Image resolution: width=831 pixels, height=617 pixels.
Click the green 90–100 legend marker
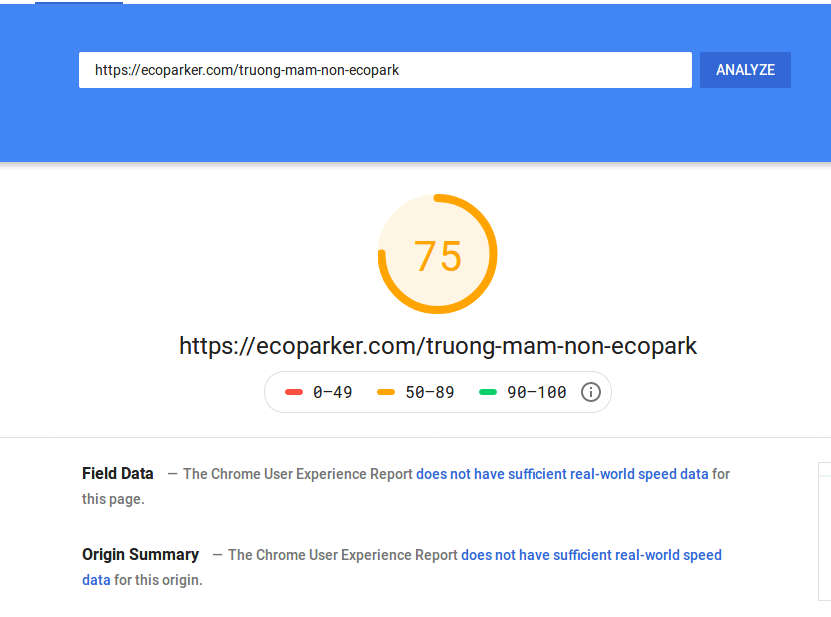click(x=488, y=392)
